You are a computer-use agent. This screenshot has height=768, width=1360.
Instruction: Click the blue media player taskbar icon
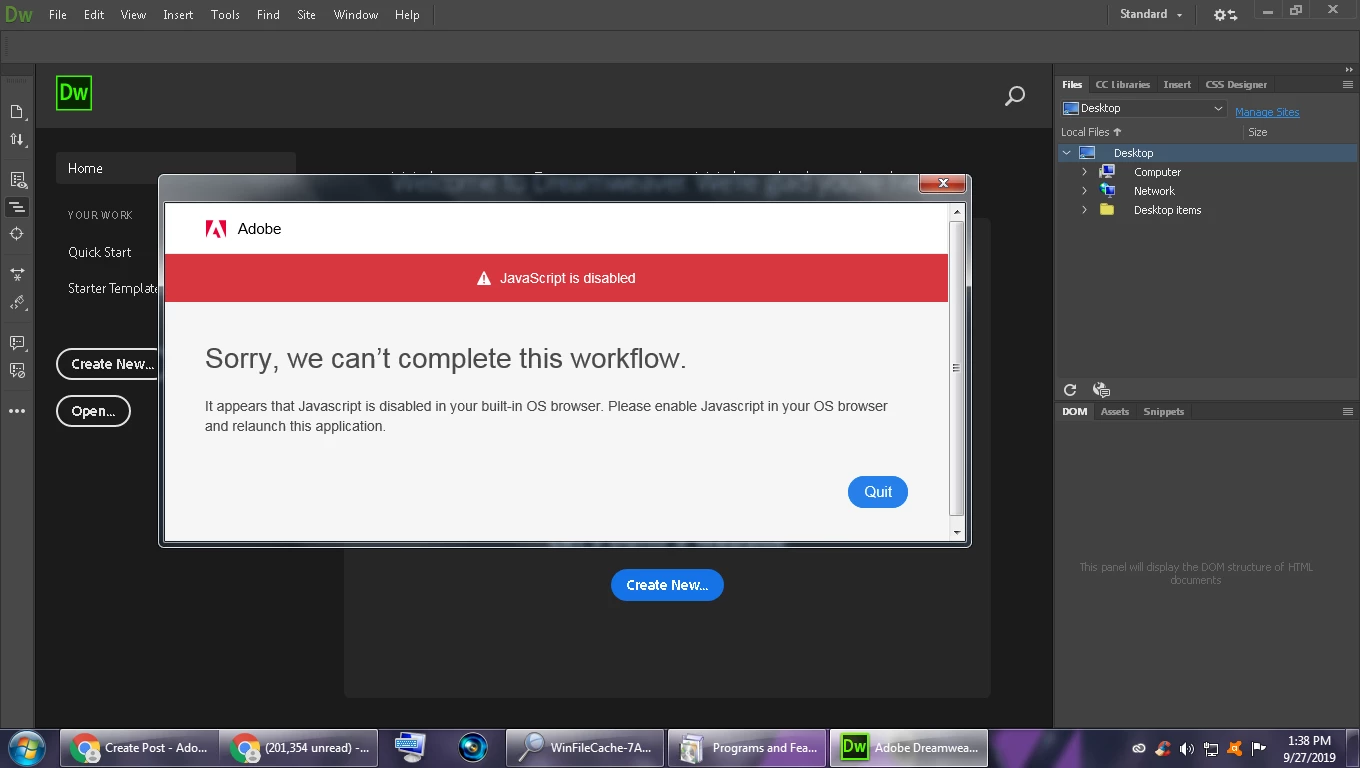point(473,748)
